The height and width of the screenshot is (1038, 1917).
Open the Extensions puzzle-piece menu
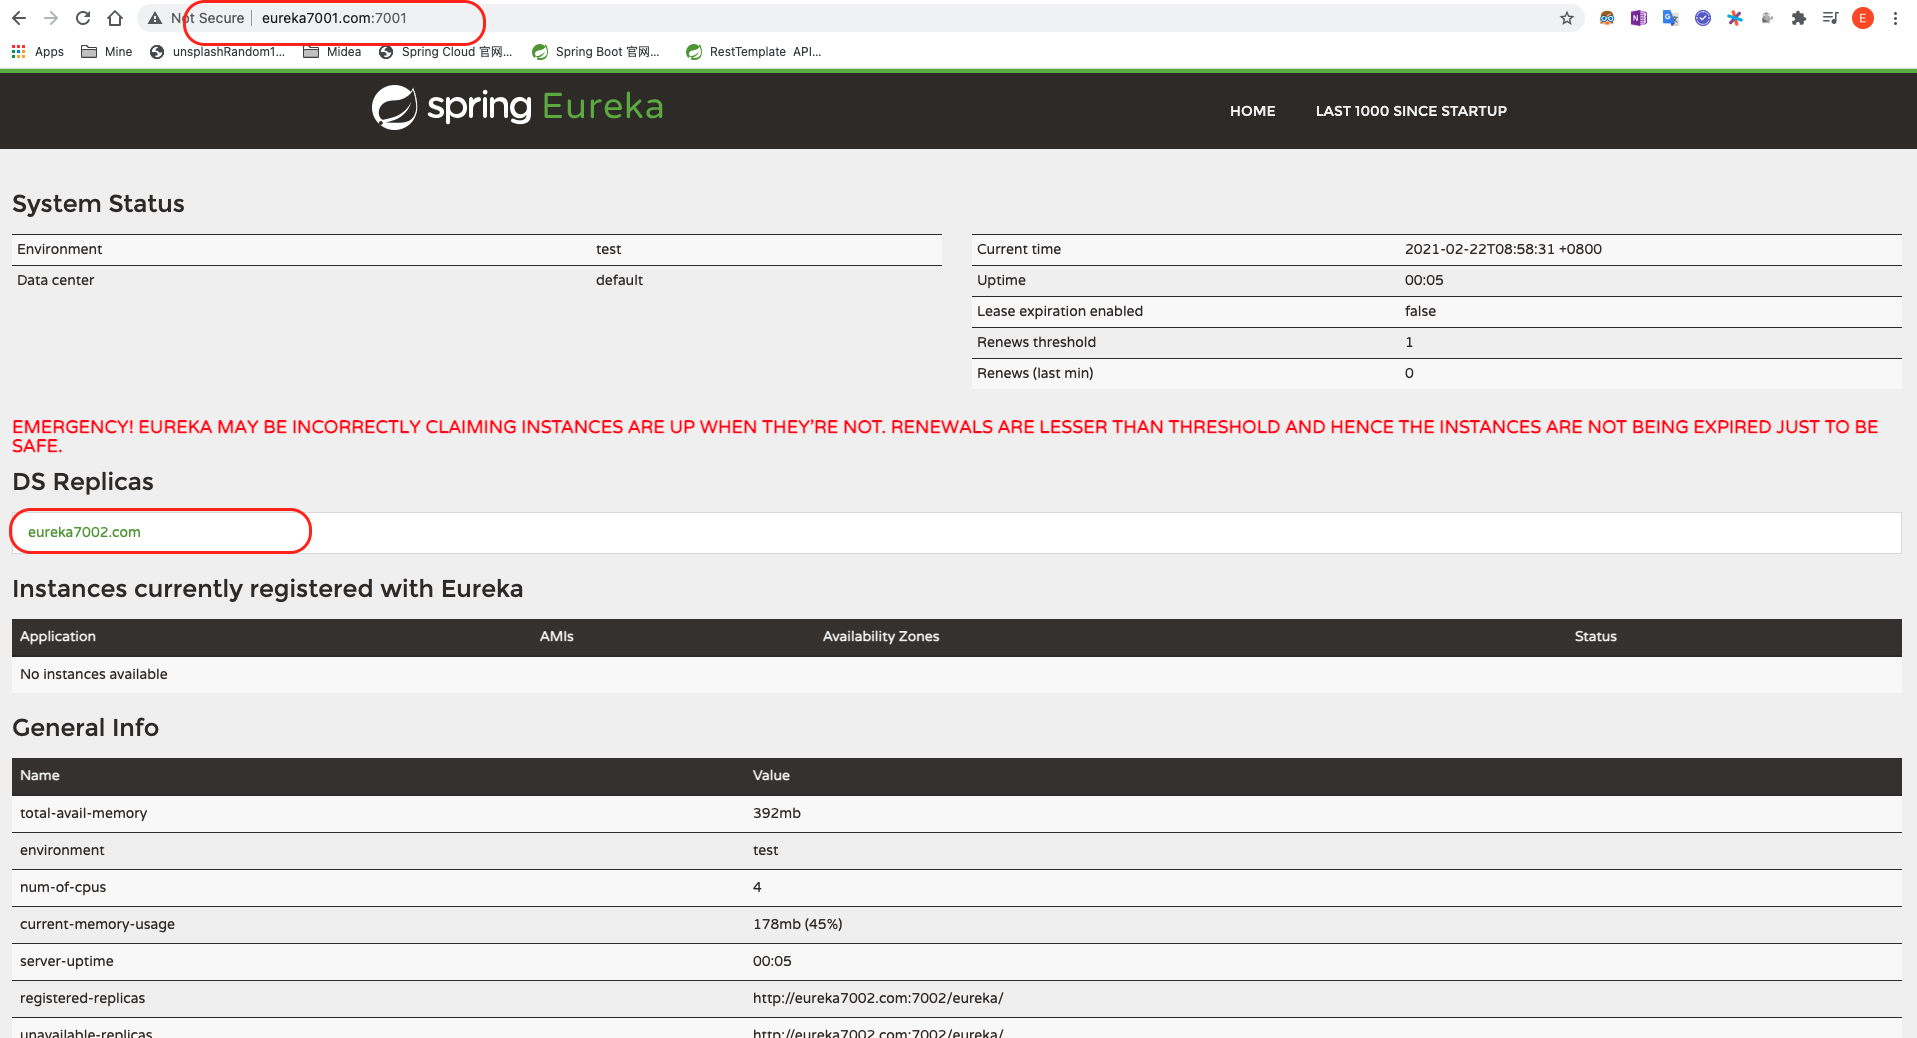(1798, 18)
